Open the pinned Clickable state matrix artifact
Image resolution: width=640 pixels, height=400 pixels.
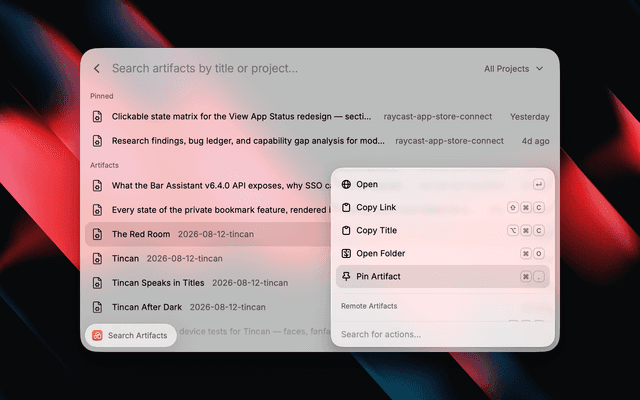click(320, 116)
